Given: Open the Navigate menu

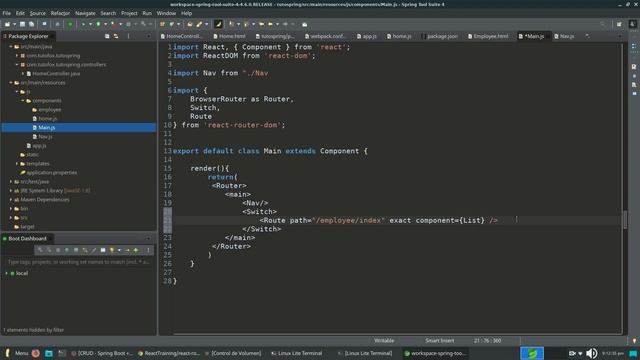Looking at the screenshot, I should tap(85, 13).
